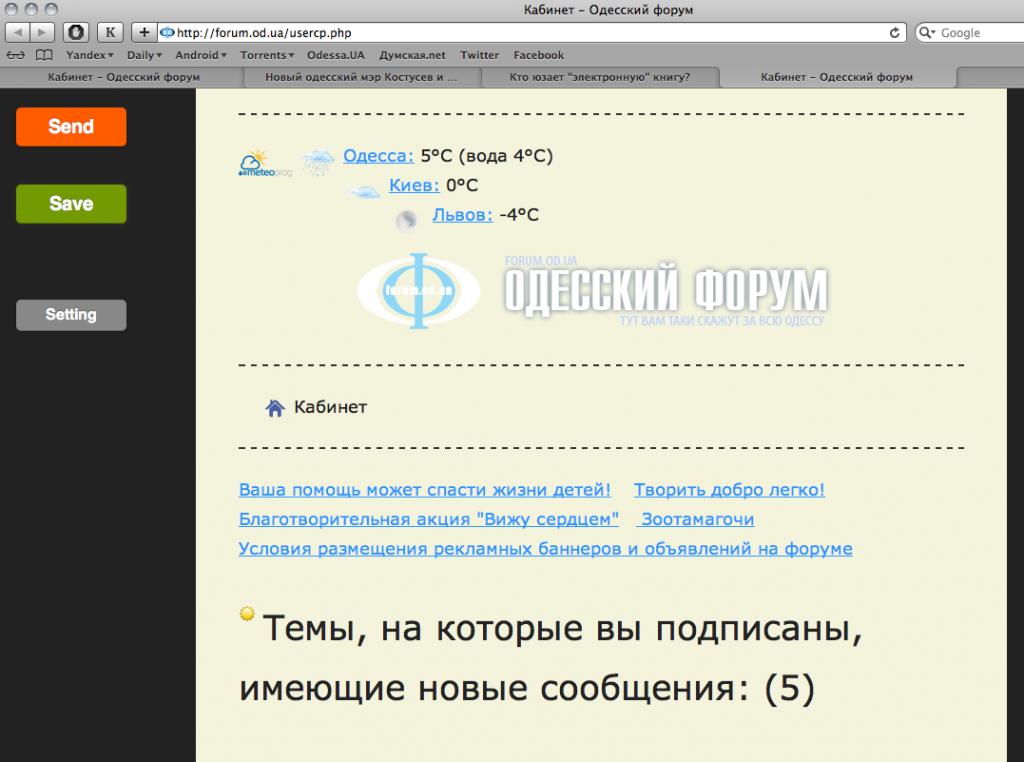The image size is (1024, 762).
Task: Open the Torrents bookmarks dropdown
Action: point(267,55)
